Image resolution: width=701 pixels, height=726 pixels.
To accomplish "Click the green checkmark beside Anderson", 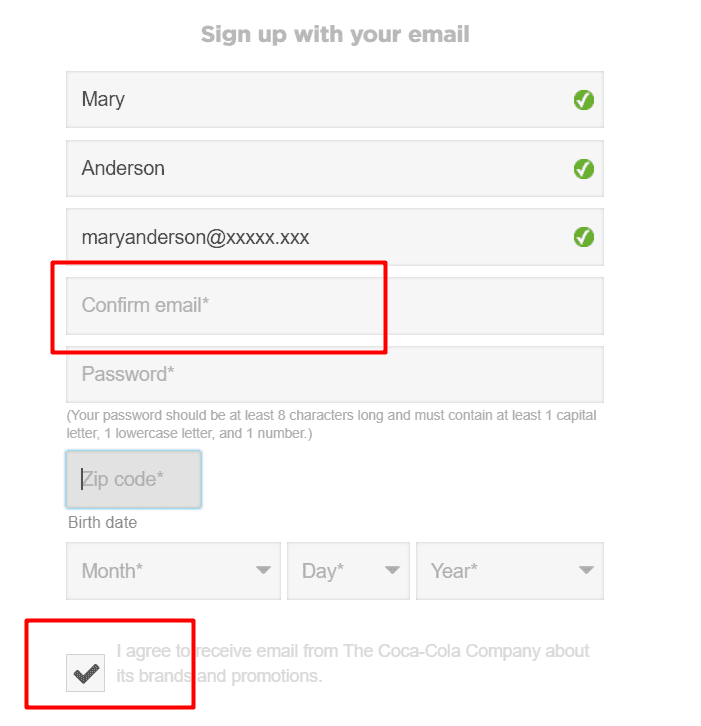I will 584,169.
